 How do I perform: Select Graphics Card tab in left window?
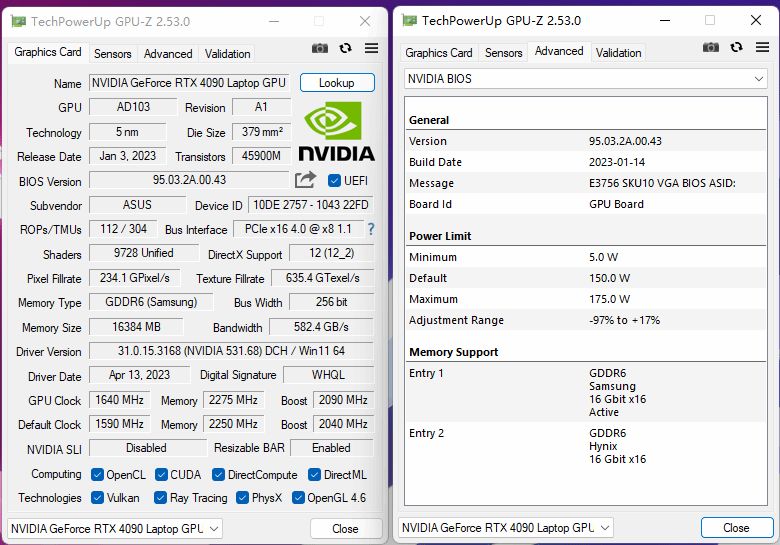click(x=48, y=52)
